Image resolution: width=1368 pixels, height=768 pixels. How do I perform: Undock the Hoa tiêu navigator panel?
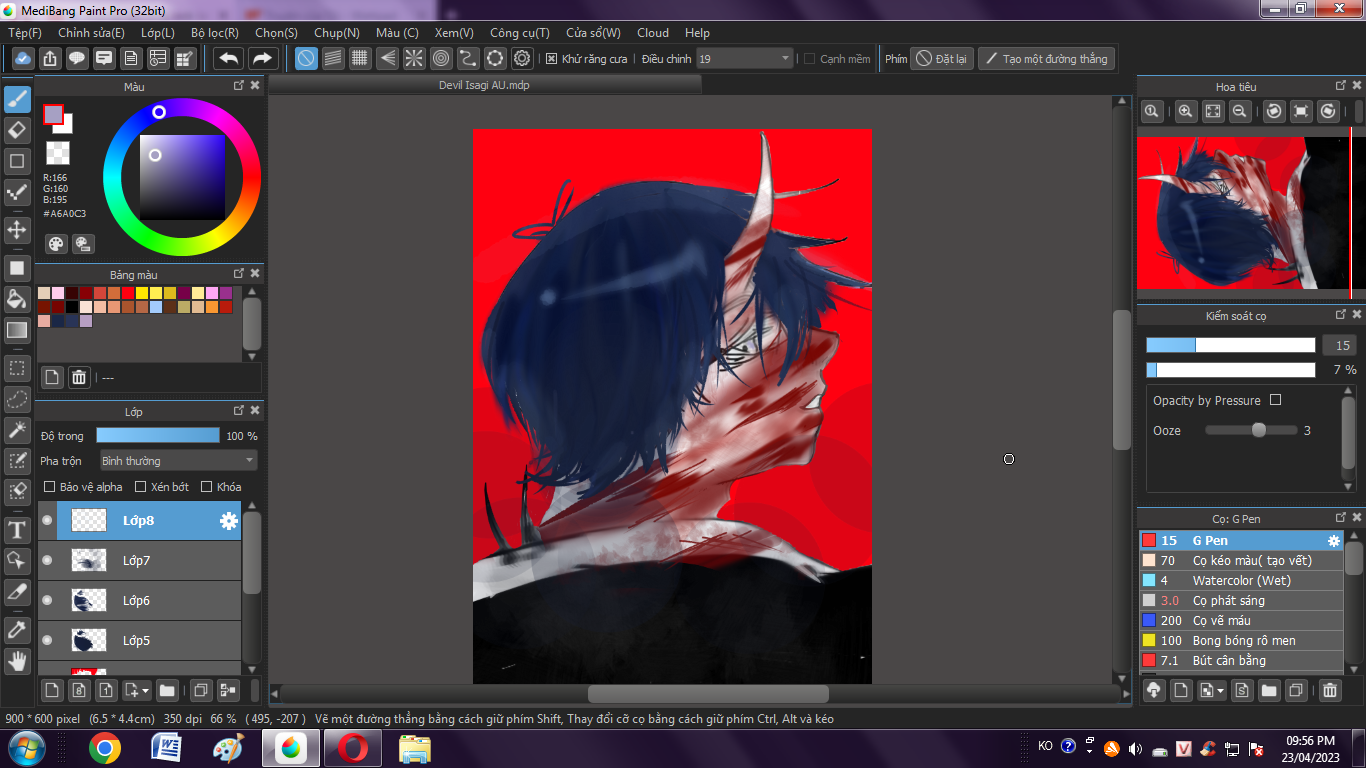pos(1341,87)
